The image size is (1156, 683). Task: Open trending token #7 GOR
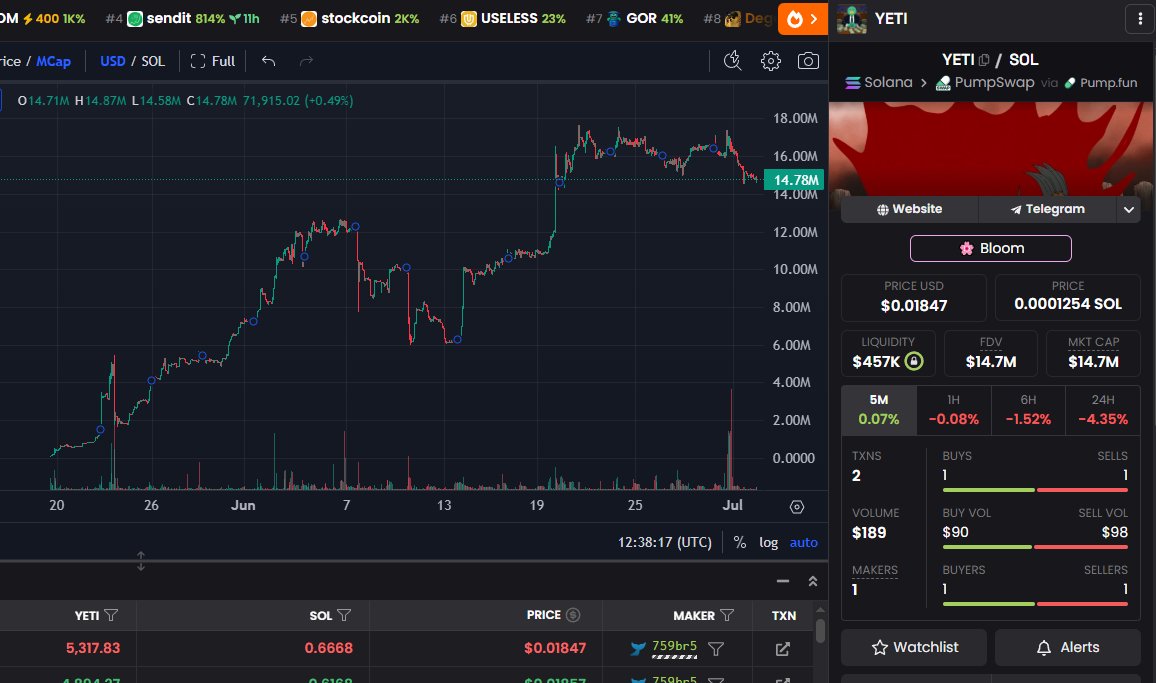(x=634, y=18)
